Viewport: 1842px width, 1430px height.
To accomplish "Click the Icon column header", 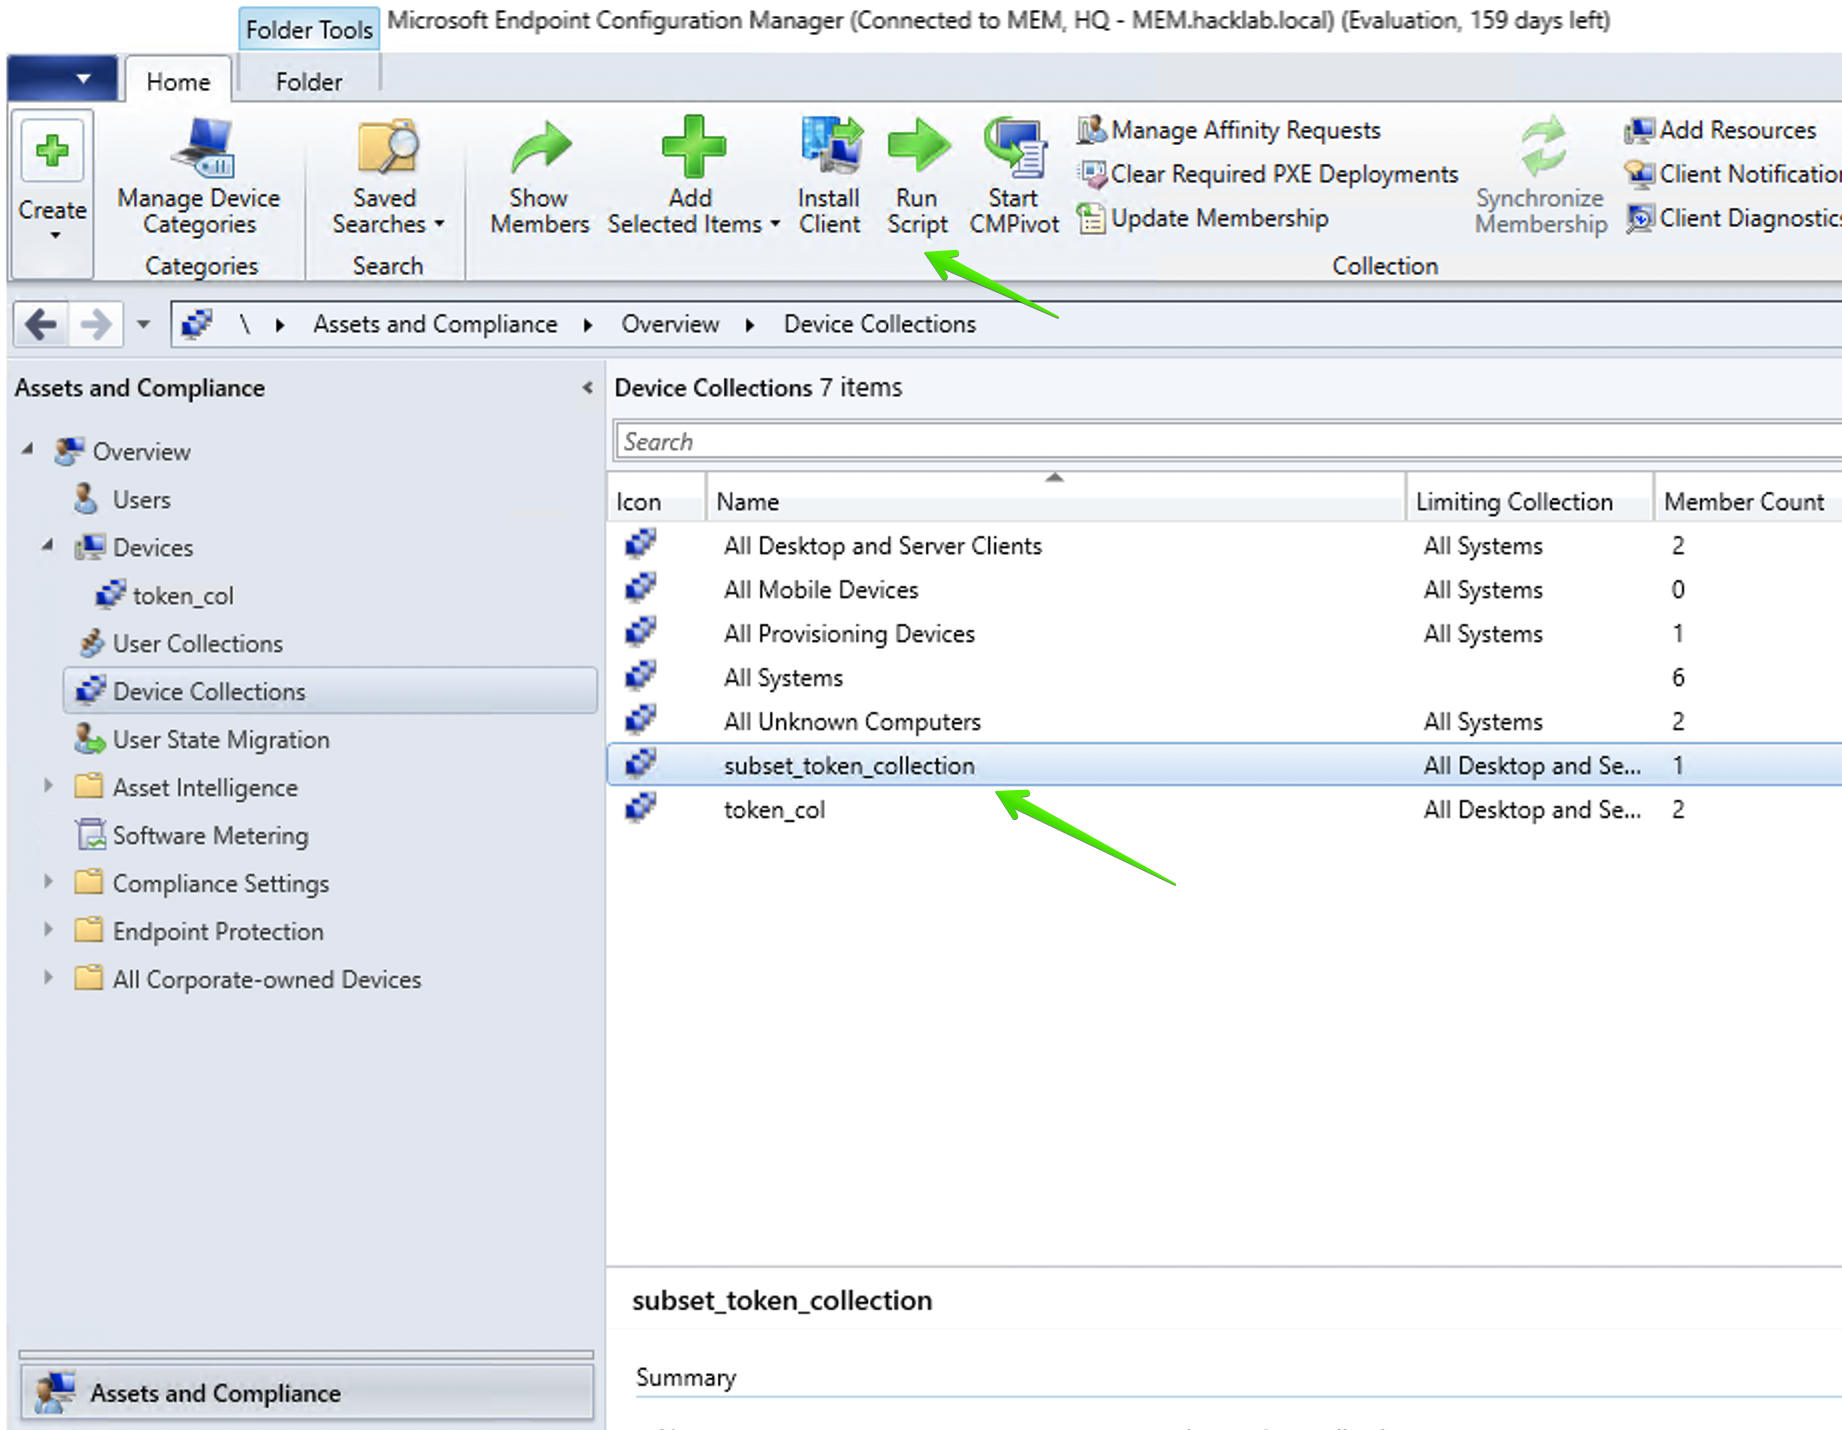I will pos(657,501).
